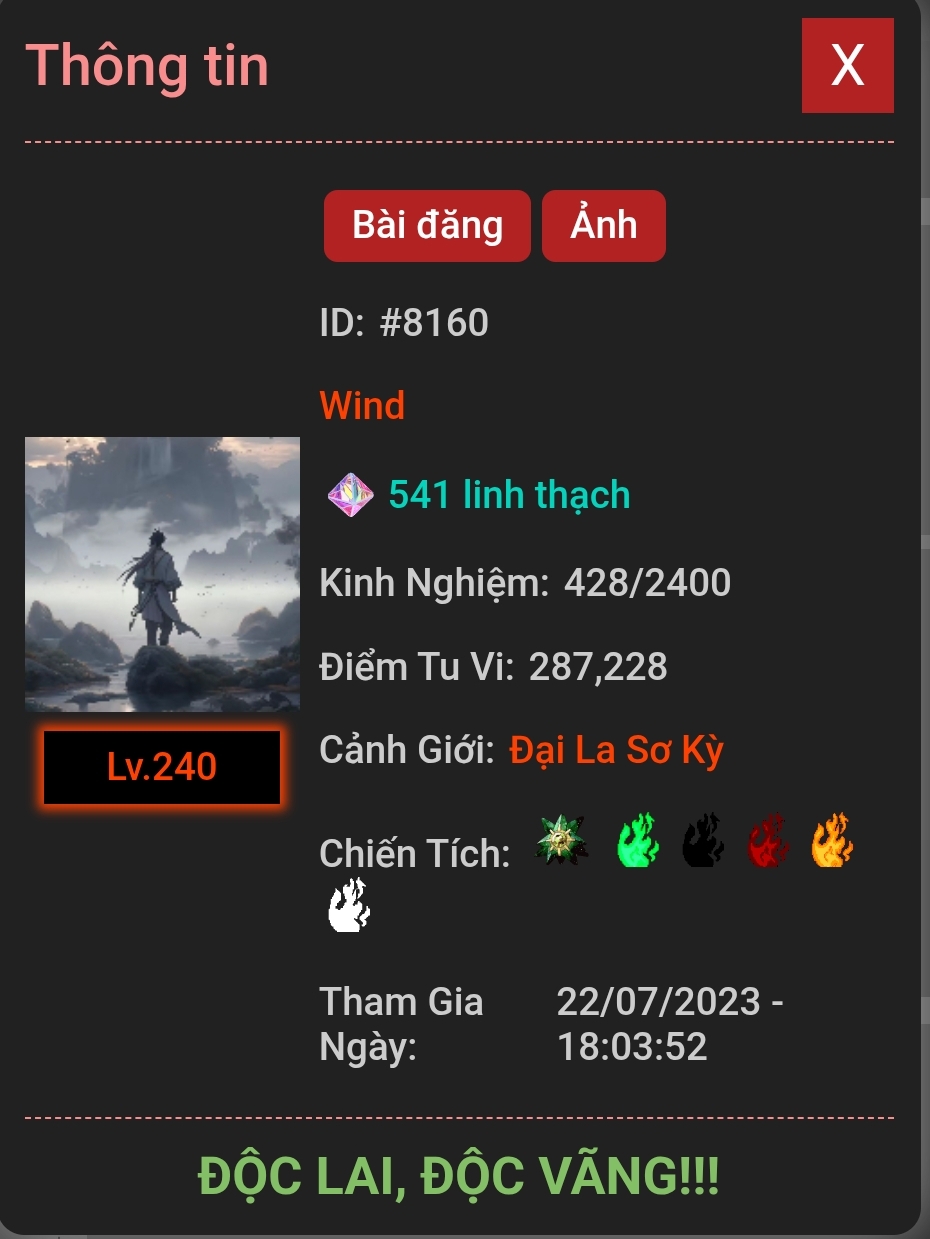Click the white flame achievement badge

[349, 905]
